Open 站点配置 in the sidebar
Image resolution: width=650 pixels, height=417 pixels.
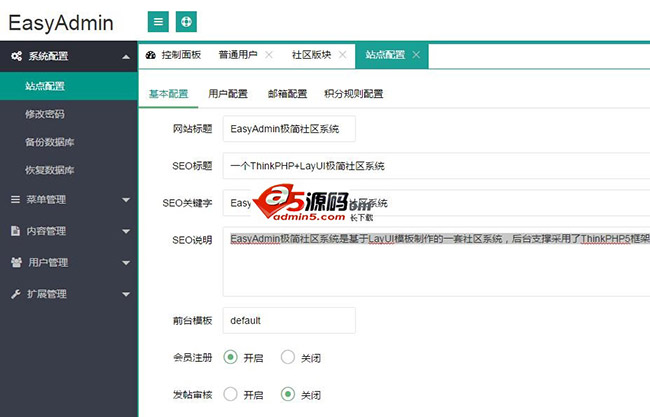(x=69, y=86)
